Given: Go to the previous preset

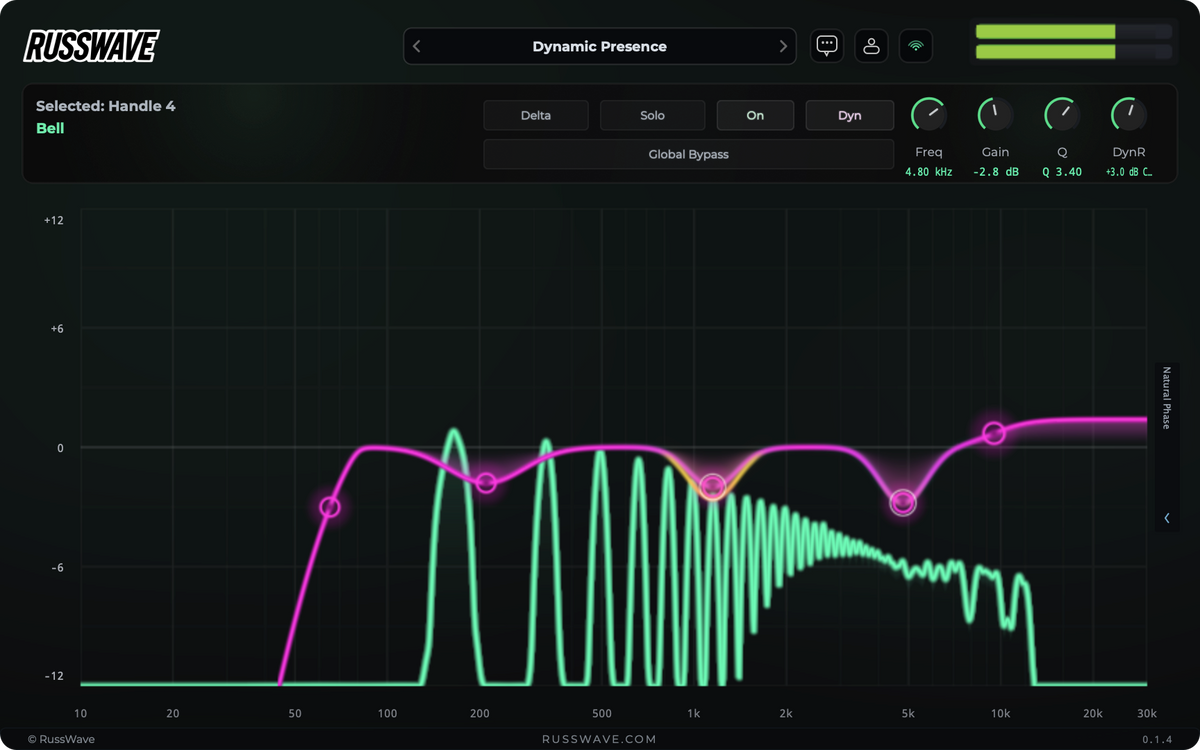Looking at the screenshot, I should (x=417, y=46).
